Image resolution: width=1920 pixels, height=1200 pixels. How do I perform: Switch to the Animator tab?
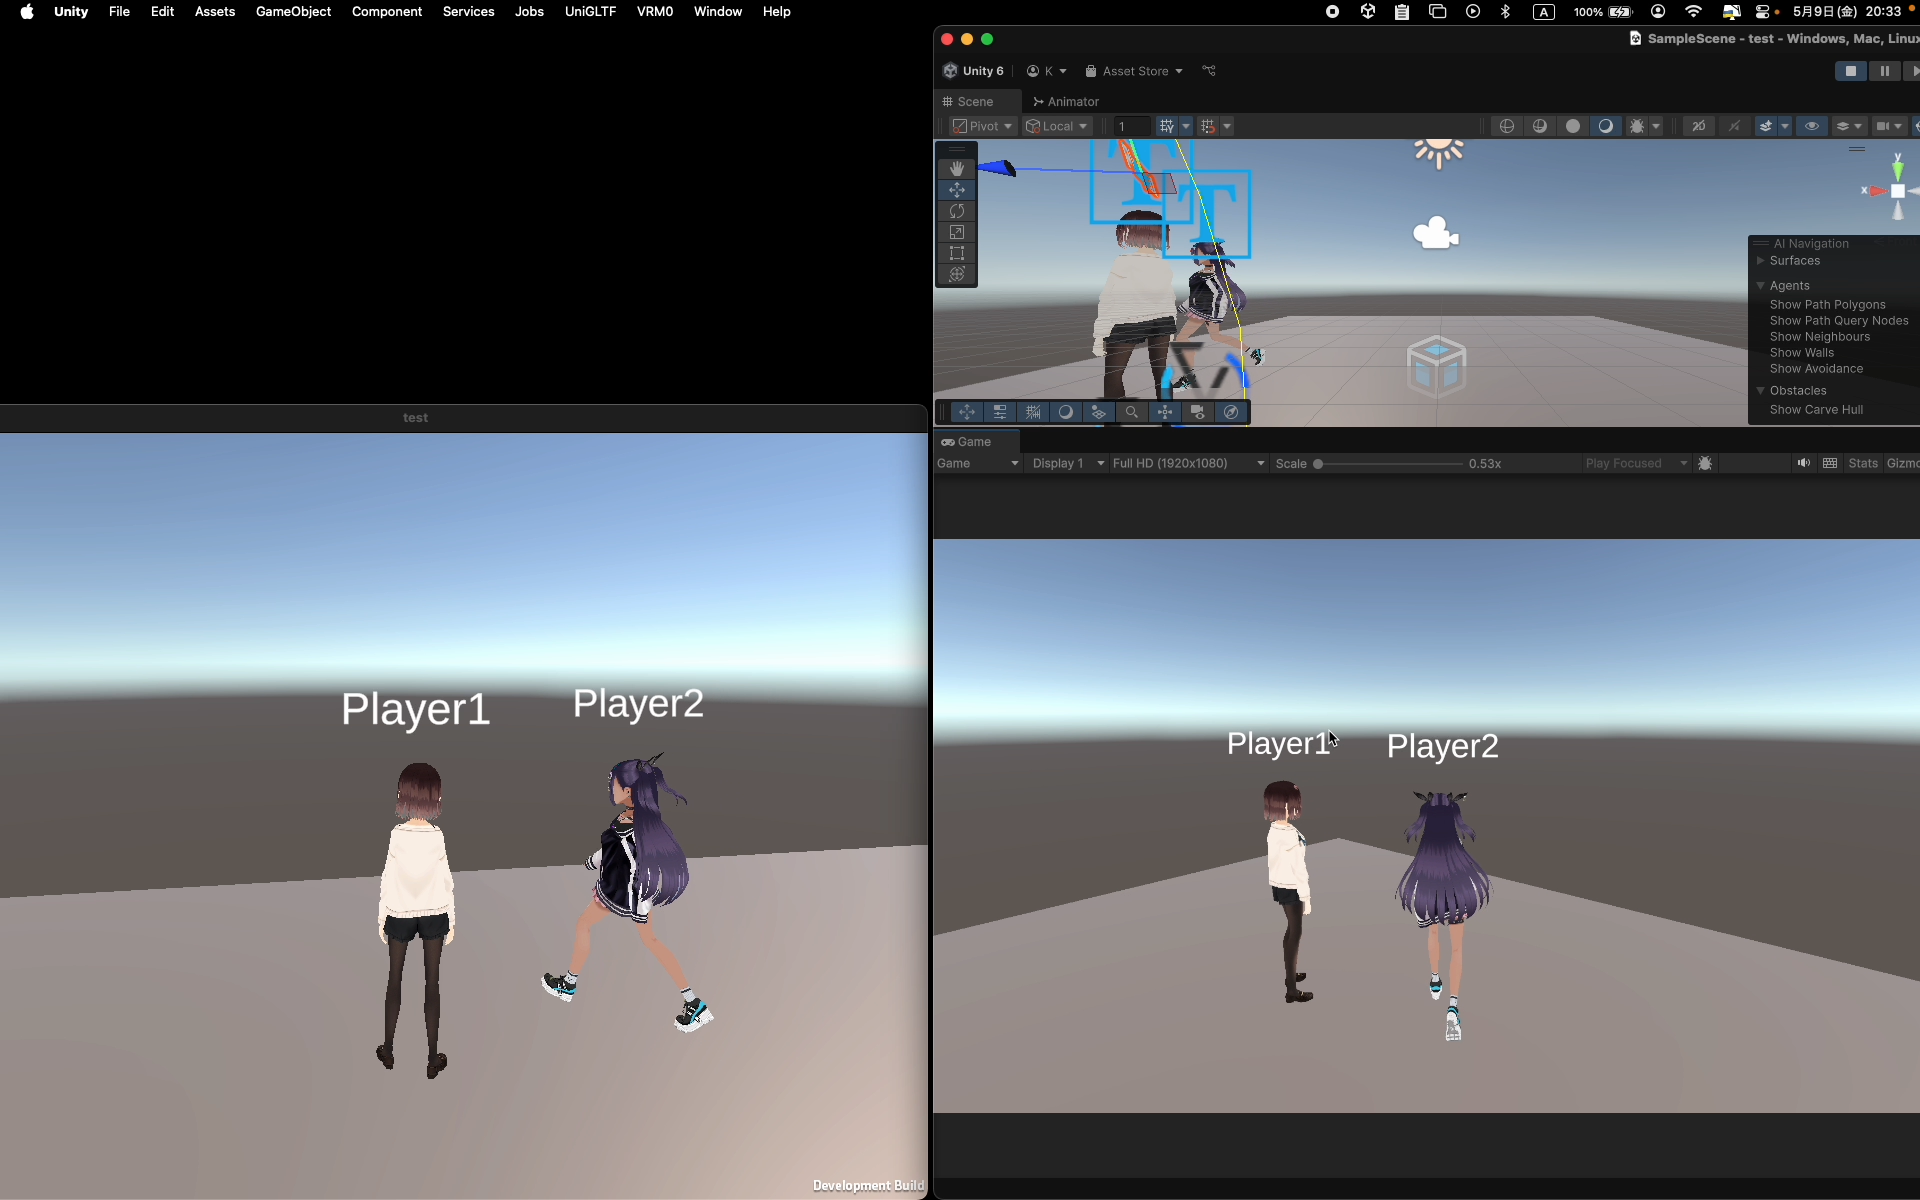(1066, 102)
